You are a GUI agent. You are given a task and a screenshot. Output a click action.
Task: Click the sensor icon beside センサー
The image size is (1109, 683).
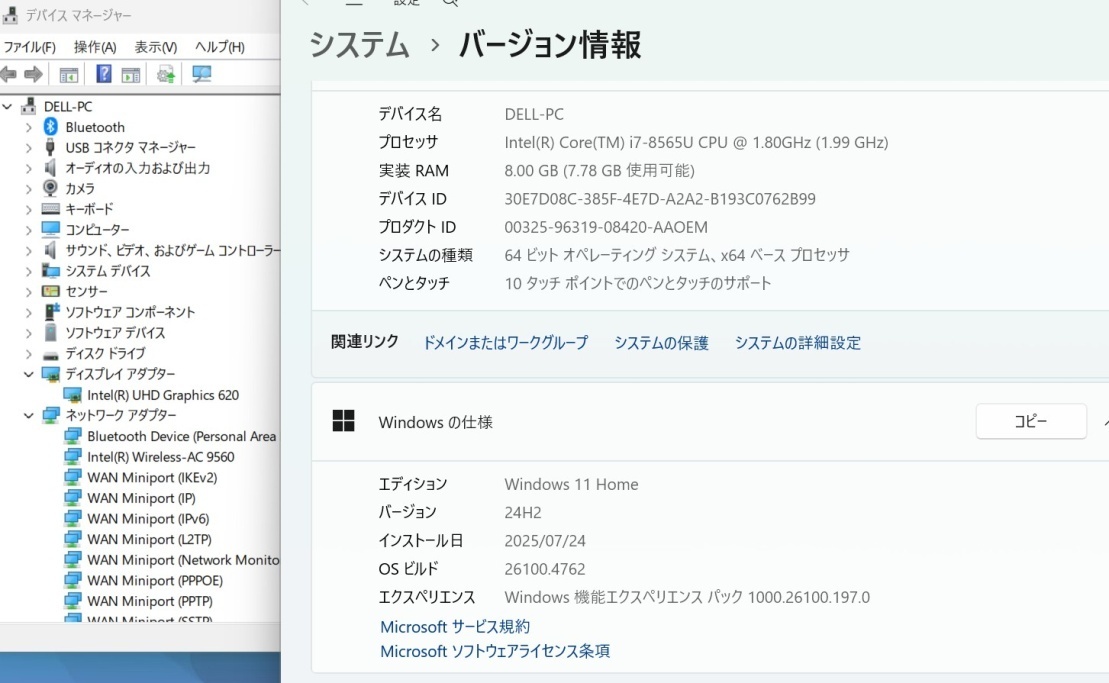click(x=50, y=291)
